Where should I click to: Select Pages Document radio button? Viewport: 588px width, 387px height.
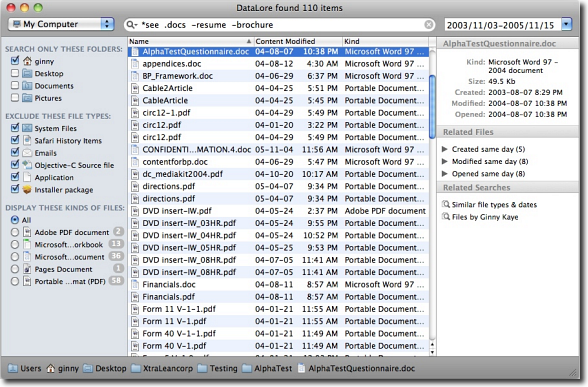[15, 269]
